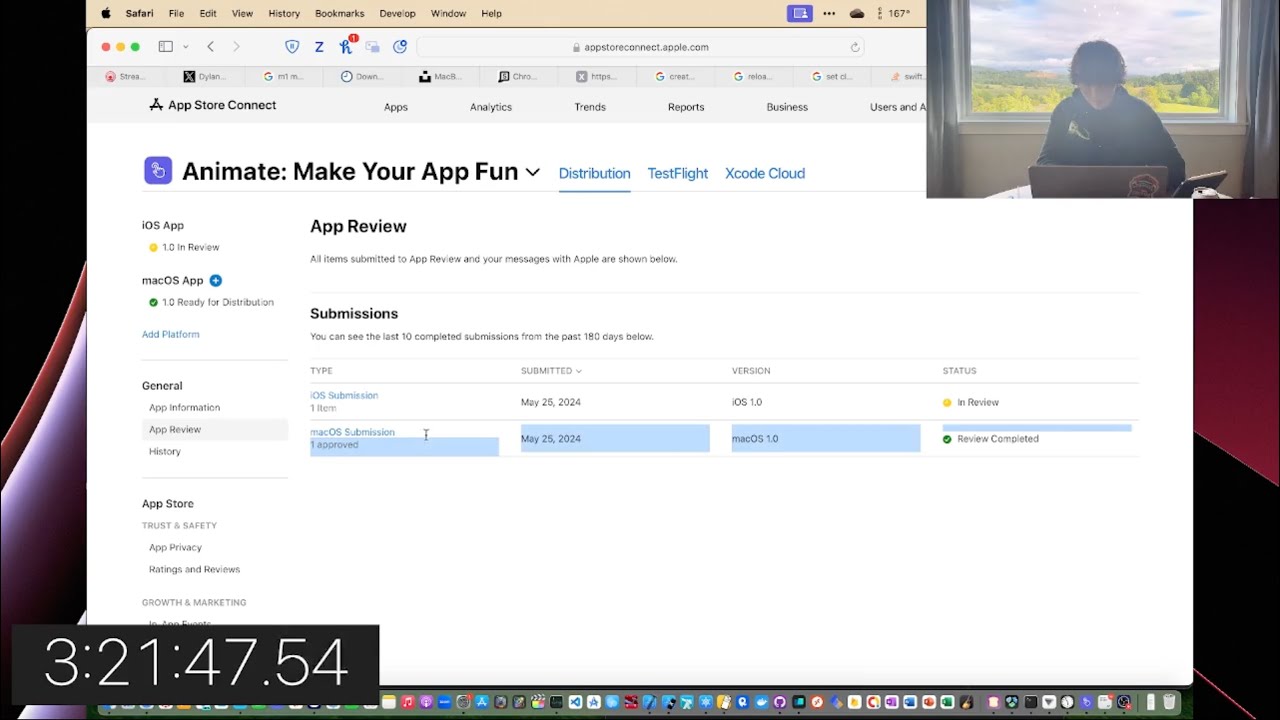The image size is (1280, 720).
Task: Open the Analytics navigation item
Action: 490,107
